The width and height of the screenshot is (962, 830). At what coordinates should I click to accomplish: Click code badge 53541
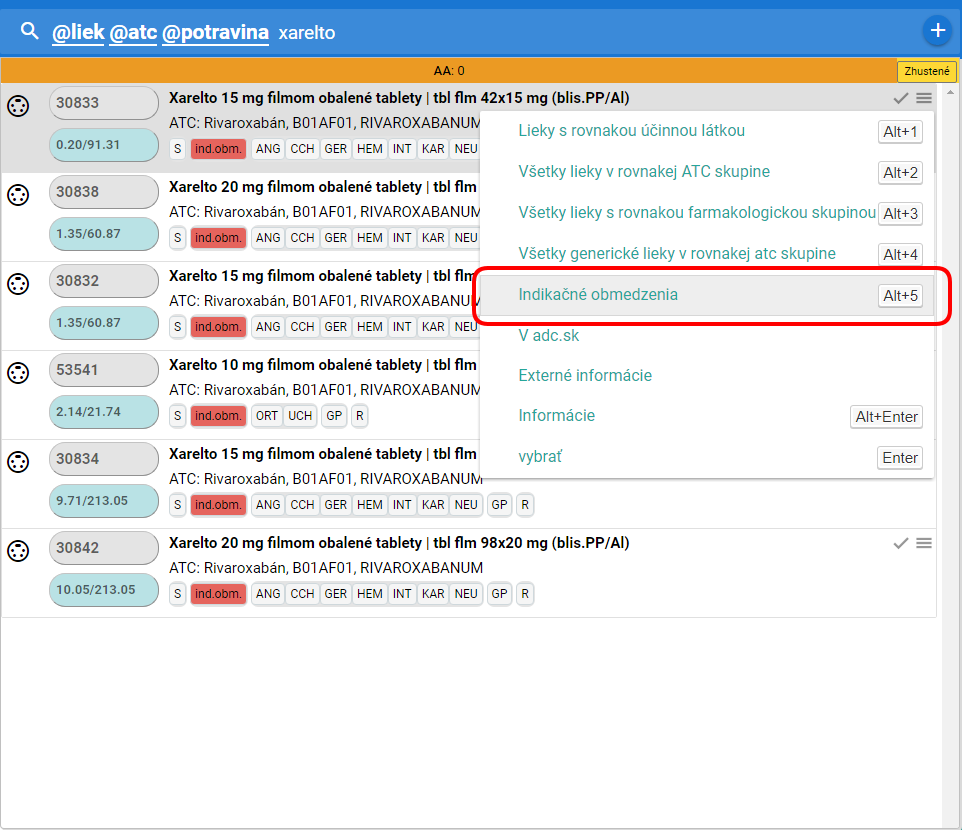point(104,369)
